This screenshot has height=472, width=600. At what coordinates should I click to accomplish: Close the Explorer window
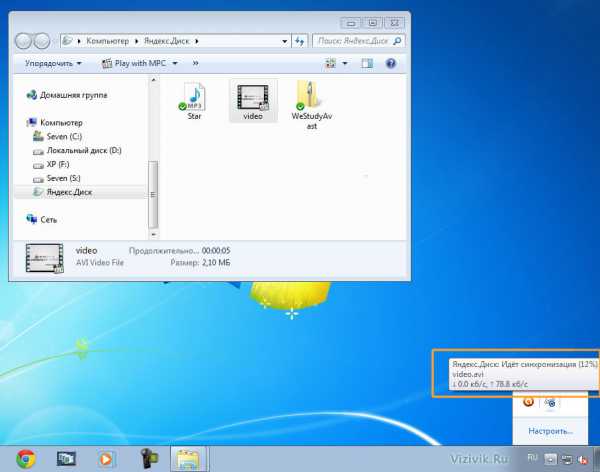(x=394, y=23)
